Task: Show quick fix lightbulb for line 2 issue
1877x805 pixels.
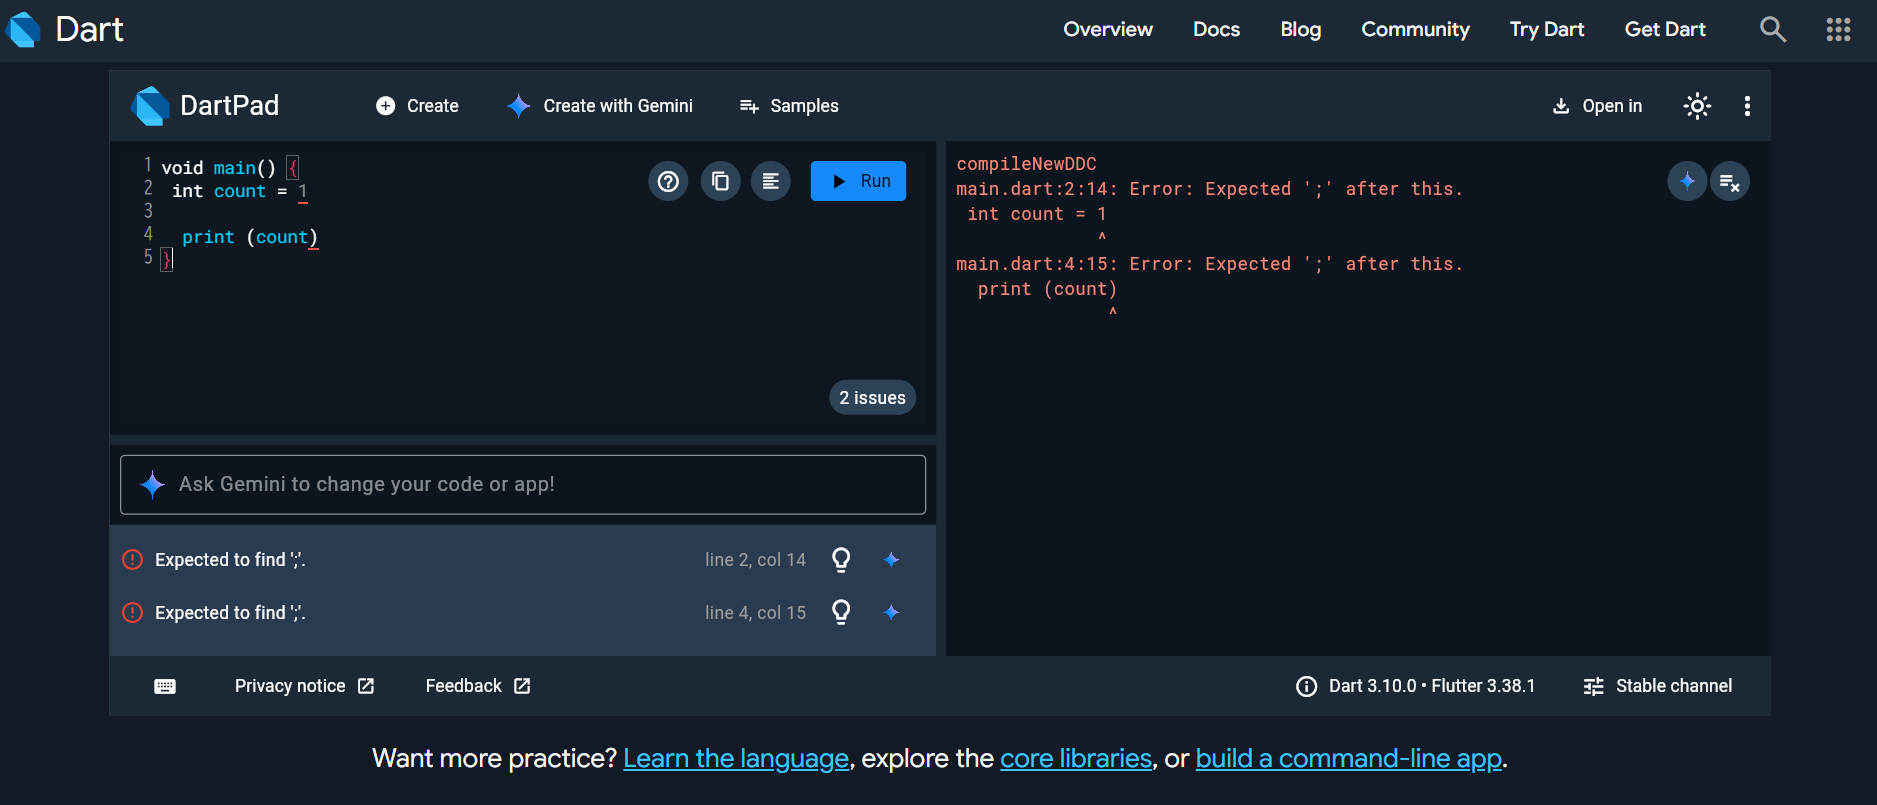Action: click(x=841, y=560)
